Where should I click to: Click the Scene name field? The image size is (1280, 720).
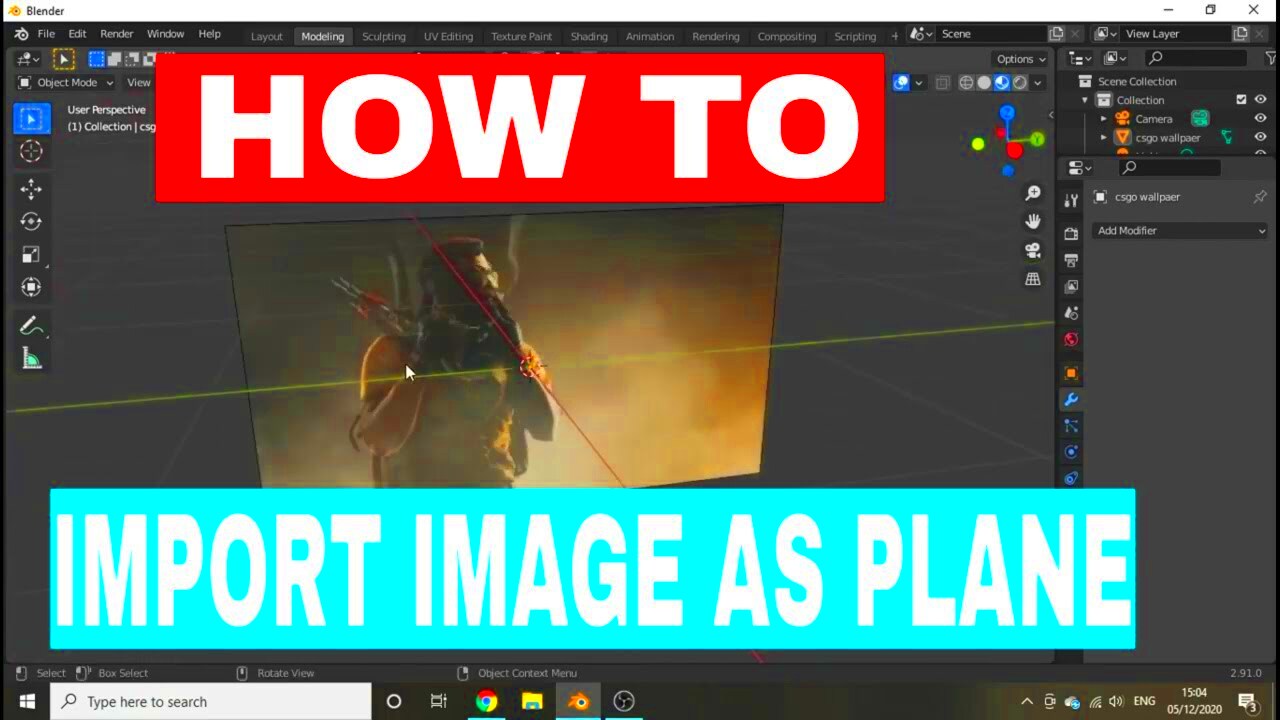click(x=990, y=34)
